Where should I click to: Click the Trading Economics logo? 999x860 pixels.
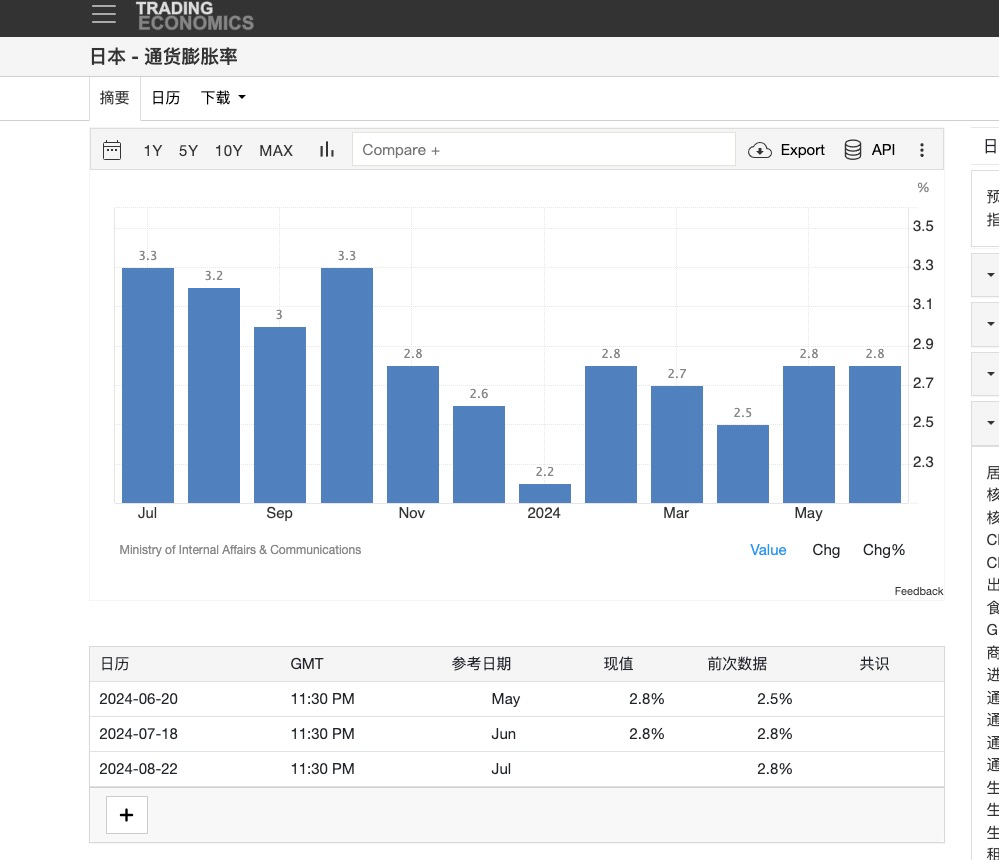click(x=194, y=15)
